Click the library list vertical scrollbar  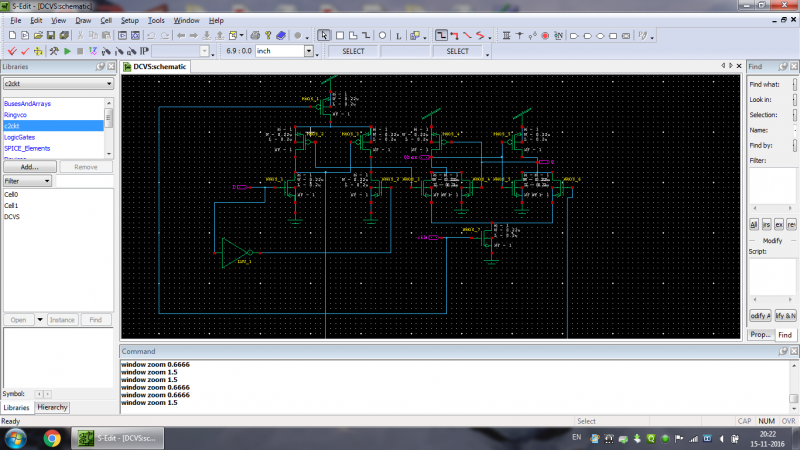tap(109, 128)
